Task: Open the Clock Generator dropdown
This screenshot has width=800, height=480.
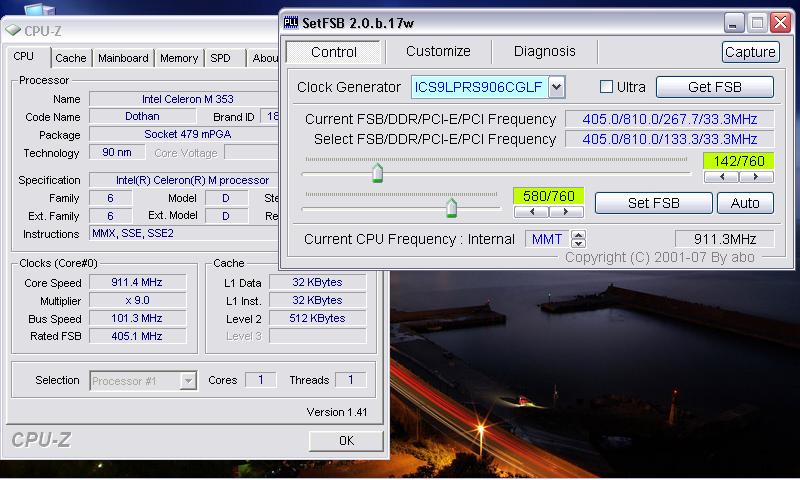Action: tap(557, 87)
